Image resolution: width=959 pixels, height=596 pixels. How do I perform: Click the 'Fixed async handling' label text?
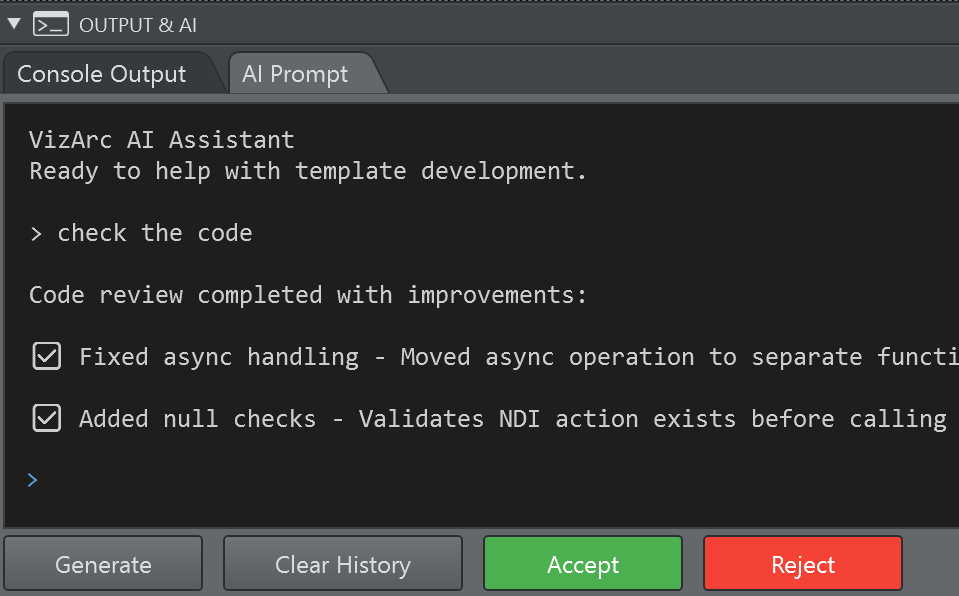coord(218,356)
